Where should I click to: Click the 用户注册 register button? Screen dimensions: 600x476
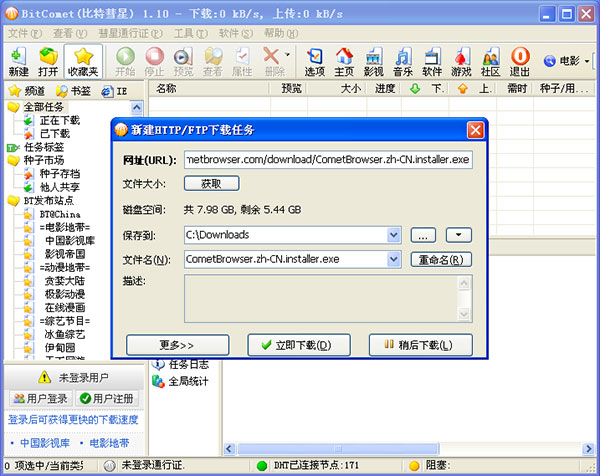click(x=107, y=399)
